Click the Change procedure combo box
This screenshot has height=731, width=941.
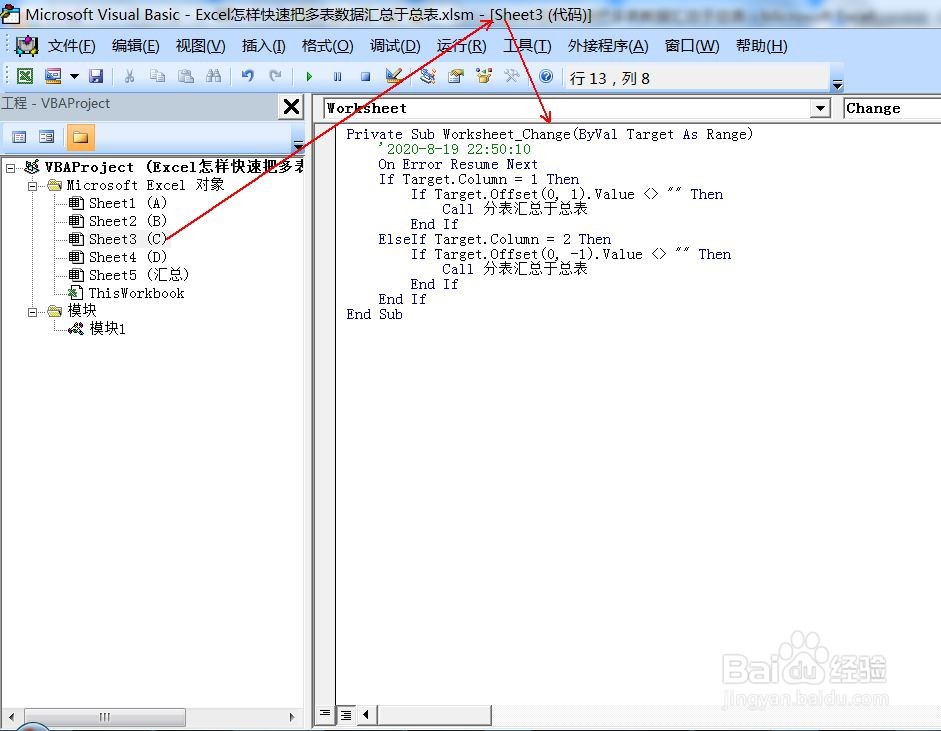tap(892, 109)
